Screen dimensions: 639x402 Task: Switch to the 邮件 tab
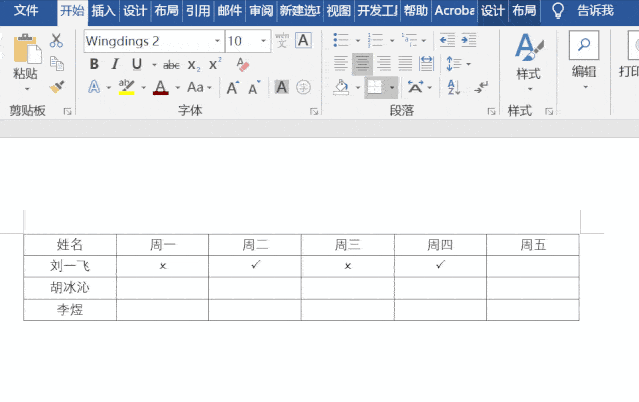tap(229, 10)
